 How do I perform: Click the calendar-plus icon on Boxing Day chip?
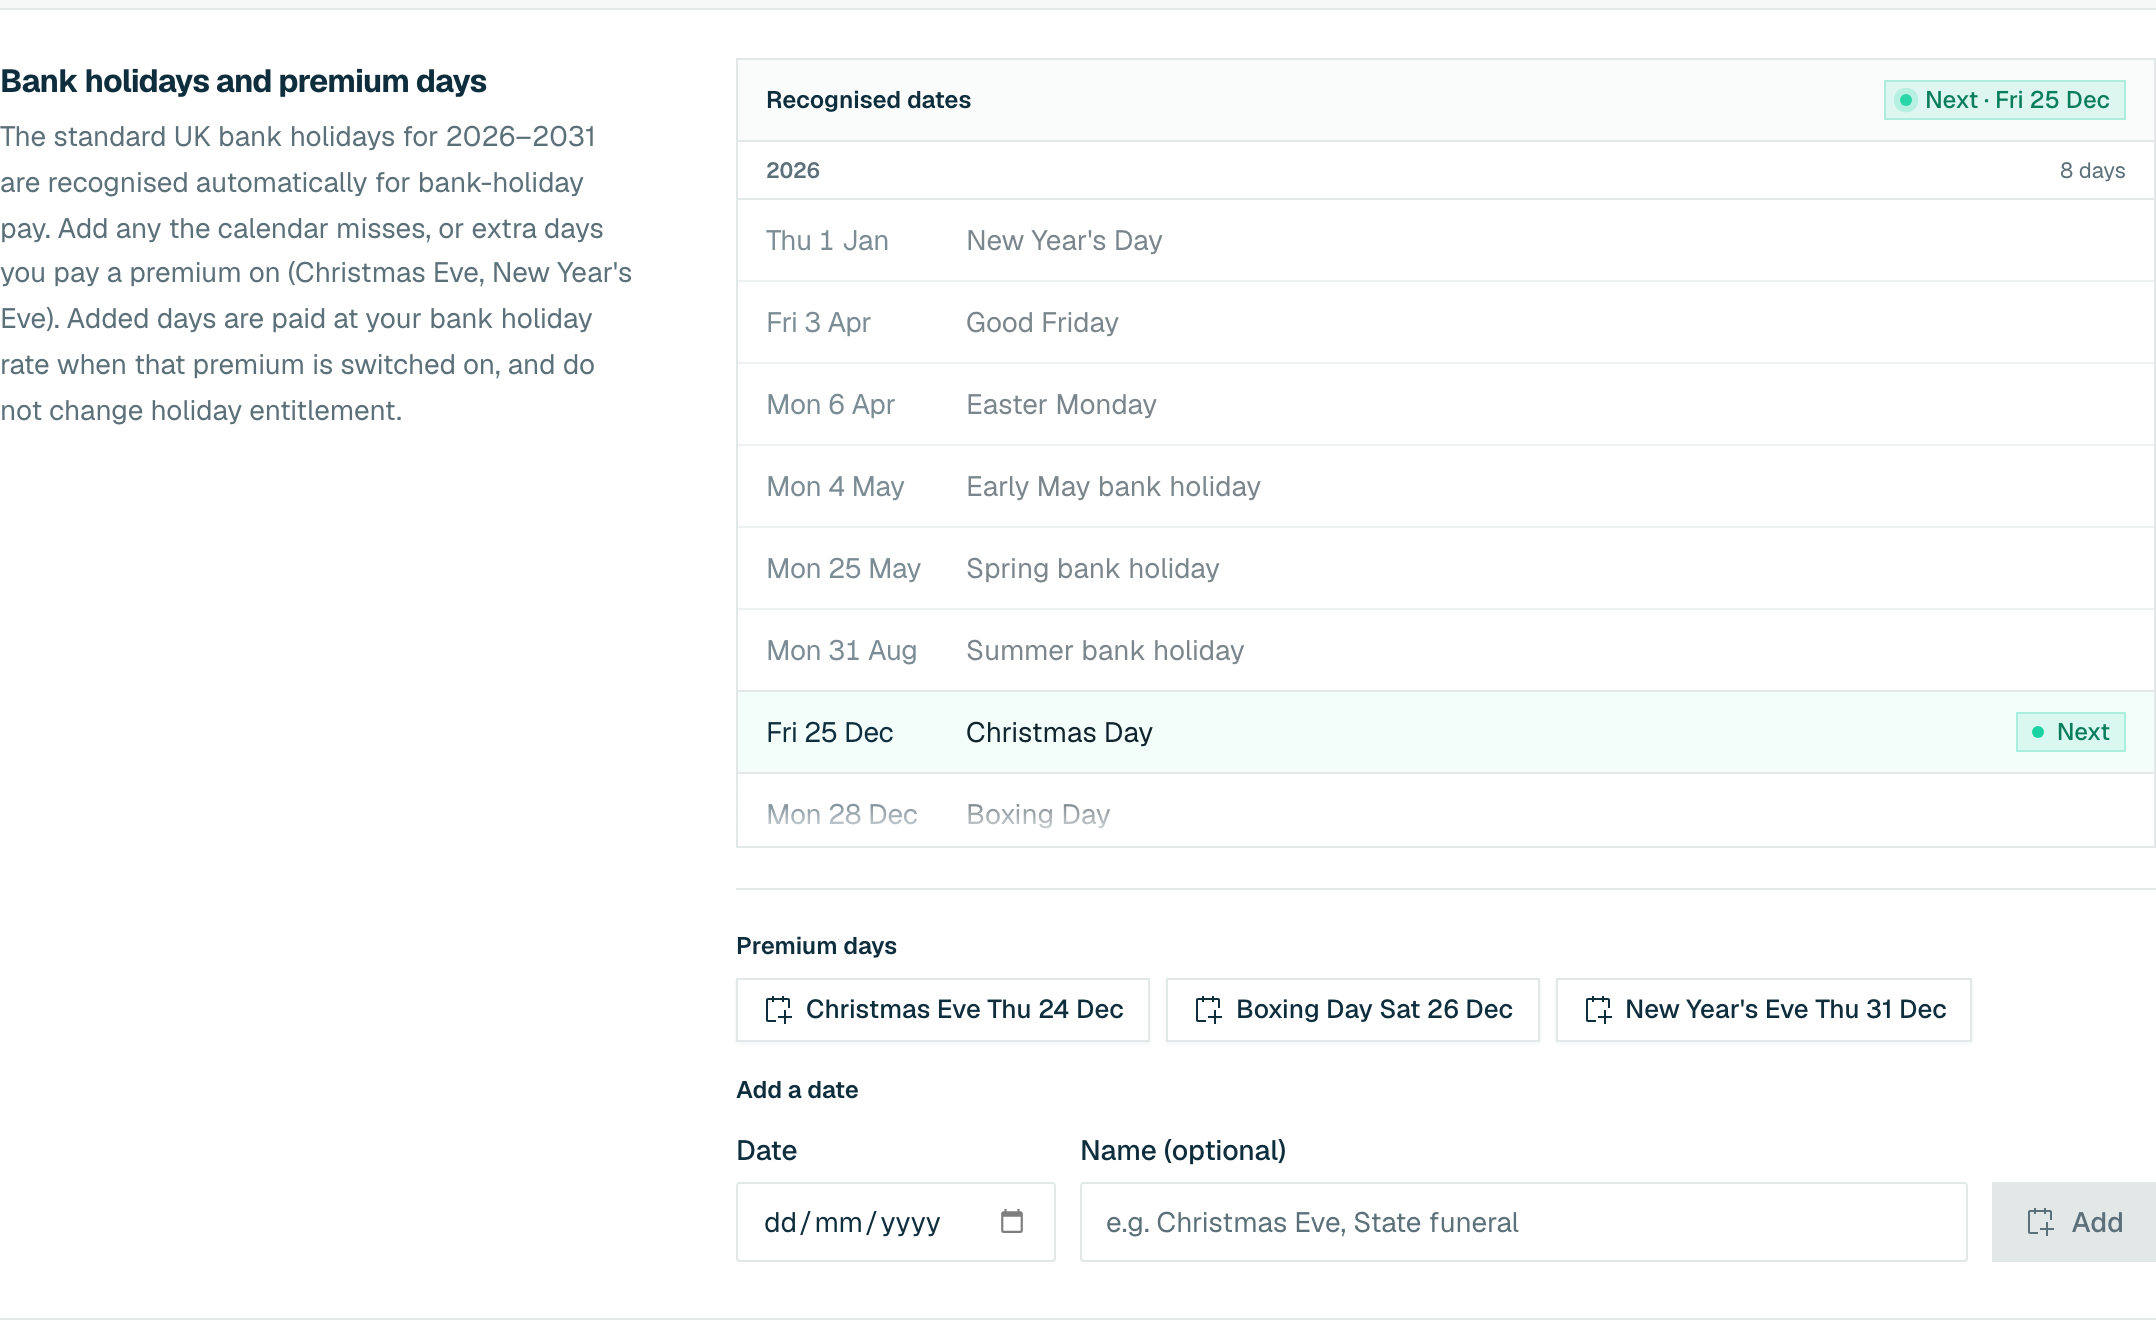(1208, 1010)
